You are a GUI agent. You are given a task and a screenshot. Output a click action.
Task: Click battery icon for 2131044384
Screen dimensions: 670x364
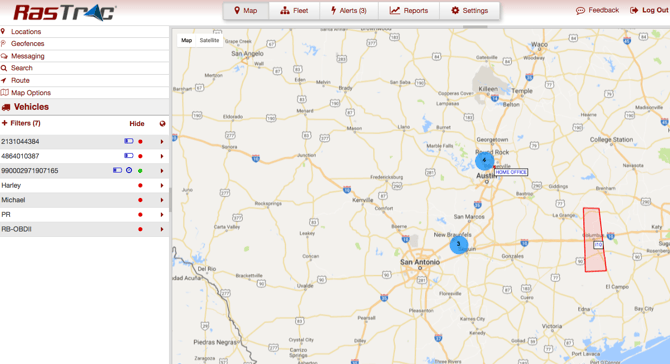(129, 141)
